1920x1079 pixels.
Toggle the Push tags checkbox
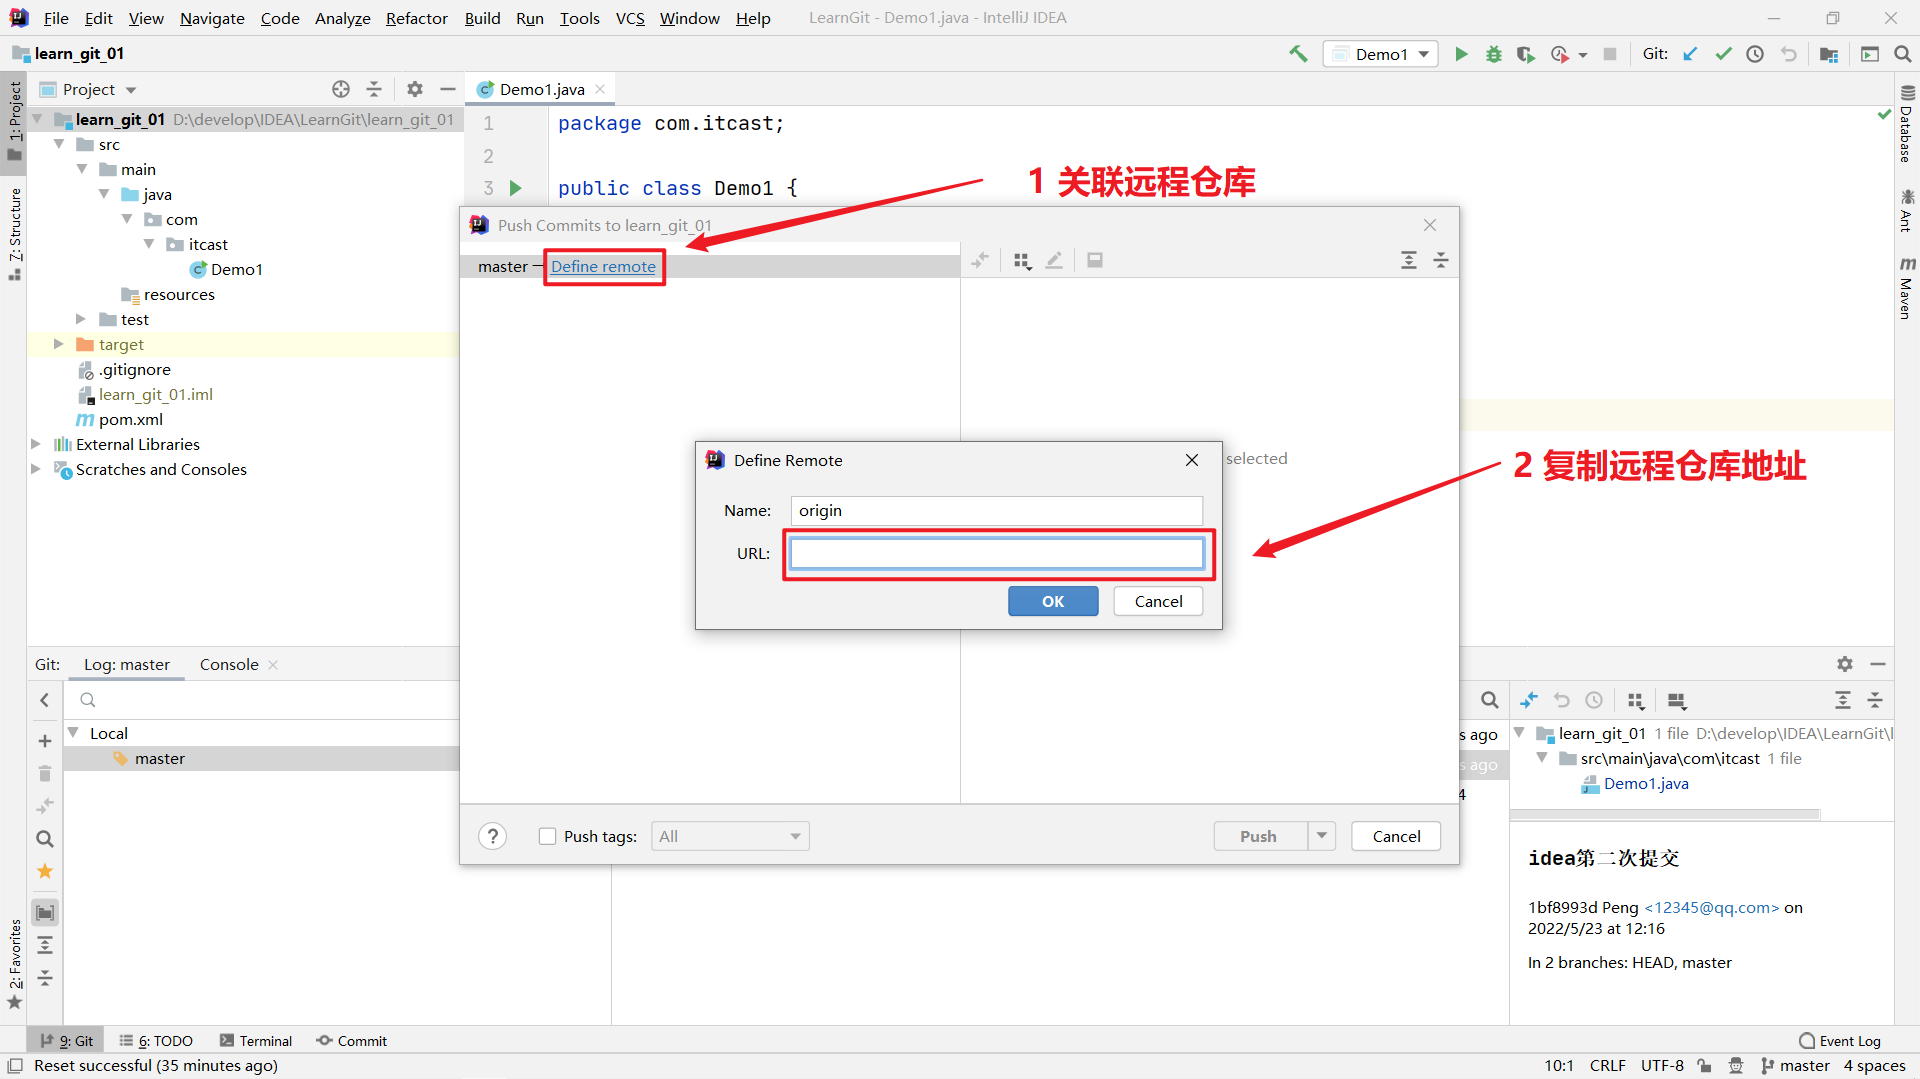tap(547, 836)
